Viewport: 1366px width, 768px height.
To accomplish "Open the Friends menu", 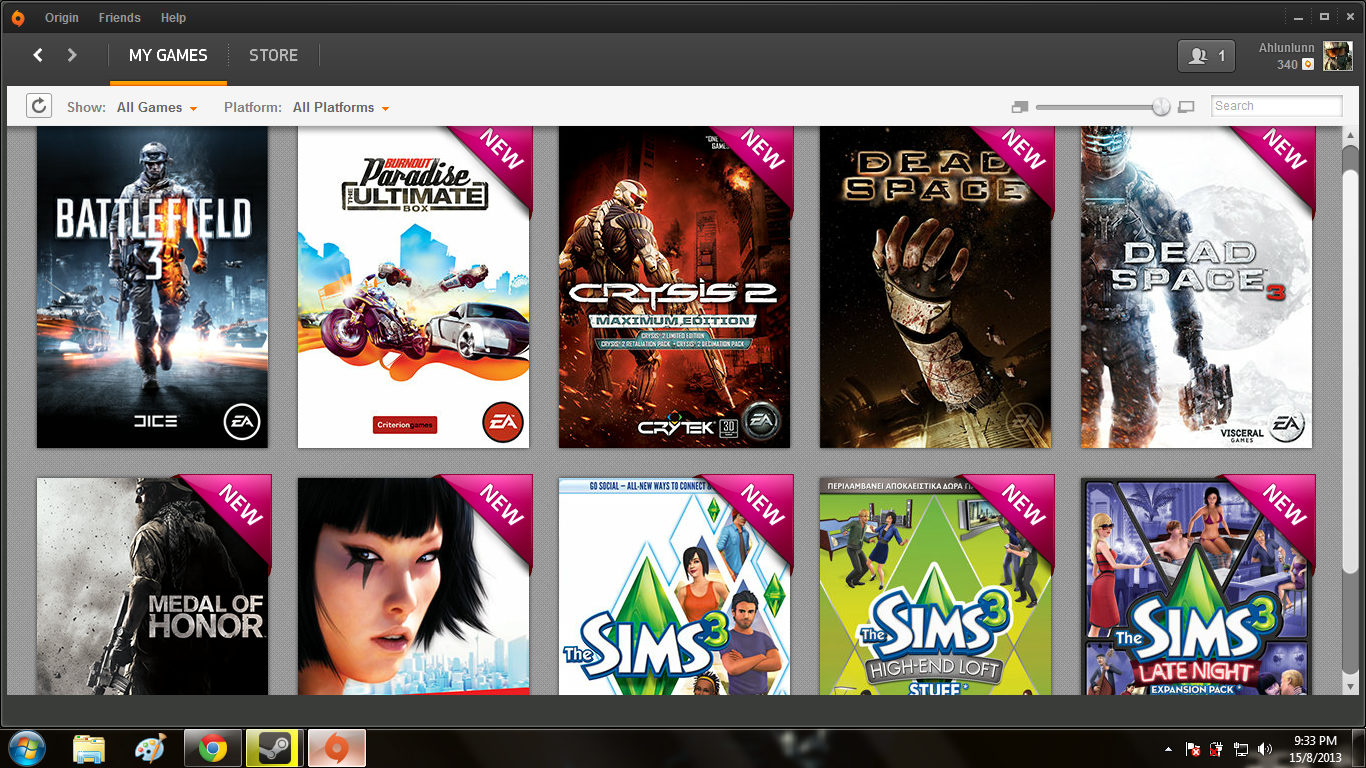I will pos(120,18).
